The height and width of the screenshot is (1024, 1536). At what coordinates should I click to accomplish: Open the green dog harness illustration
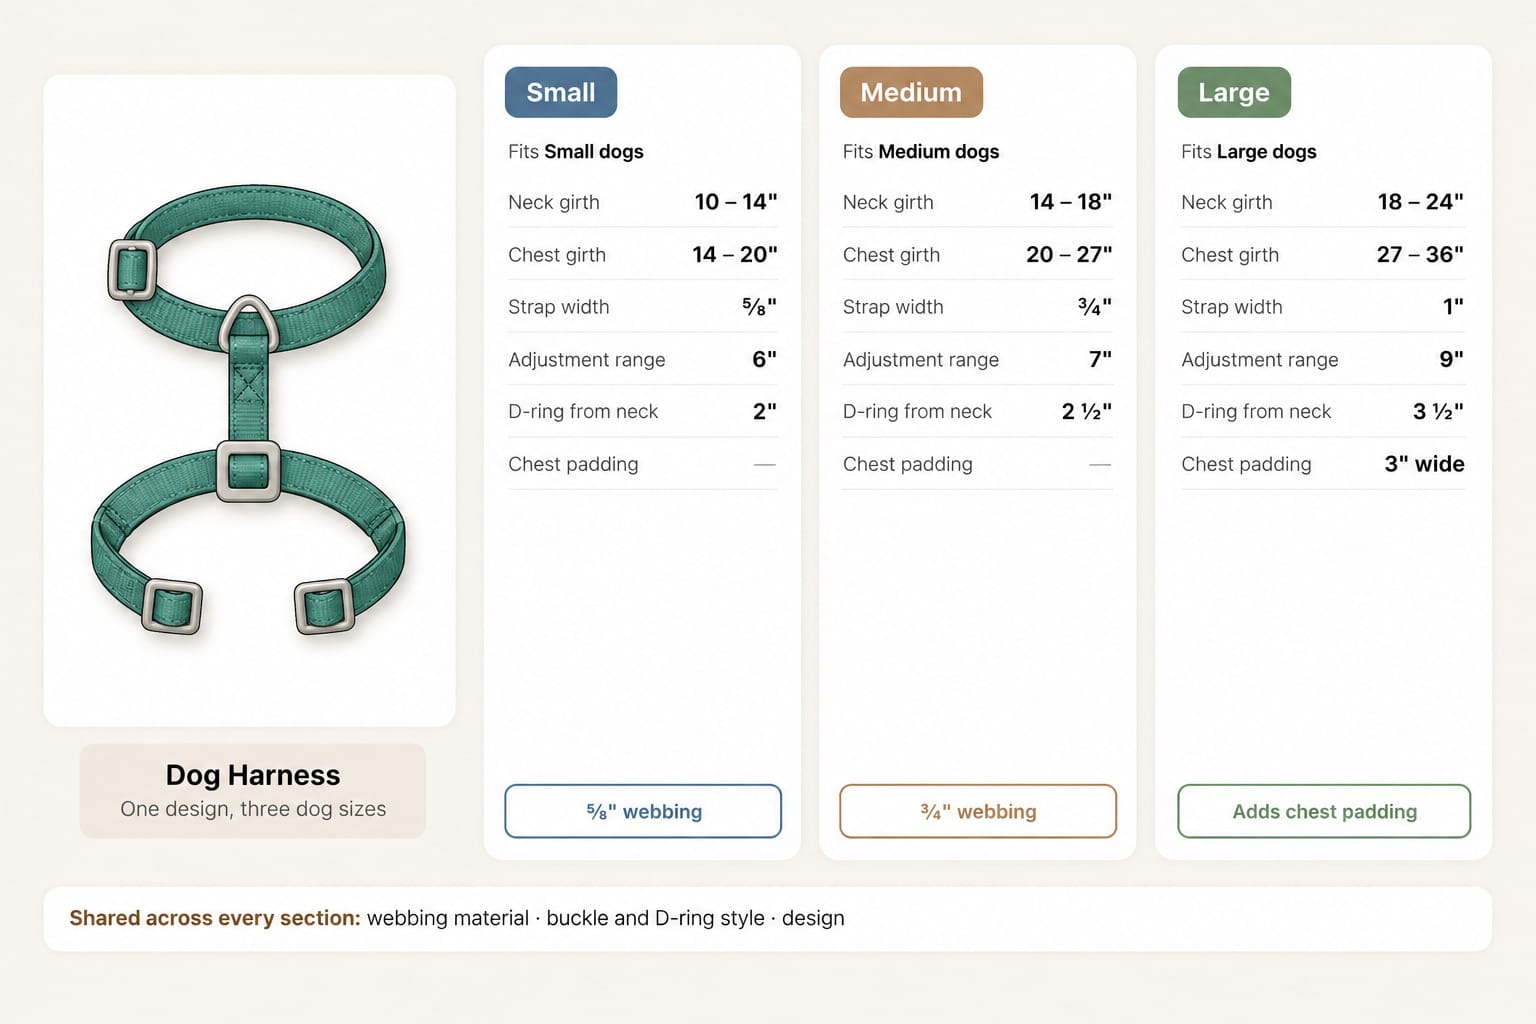[x=249, y=410]
